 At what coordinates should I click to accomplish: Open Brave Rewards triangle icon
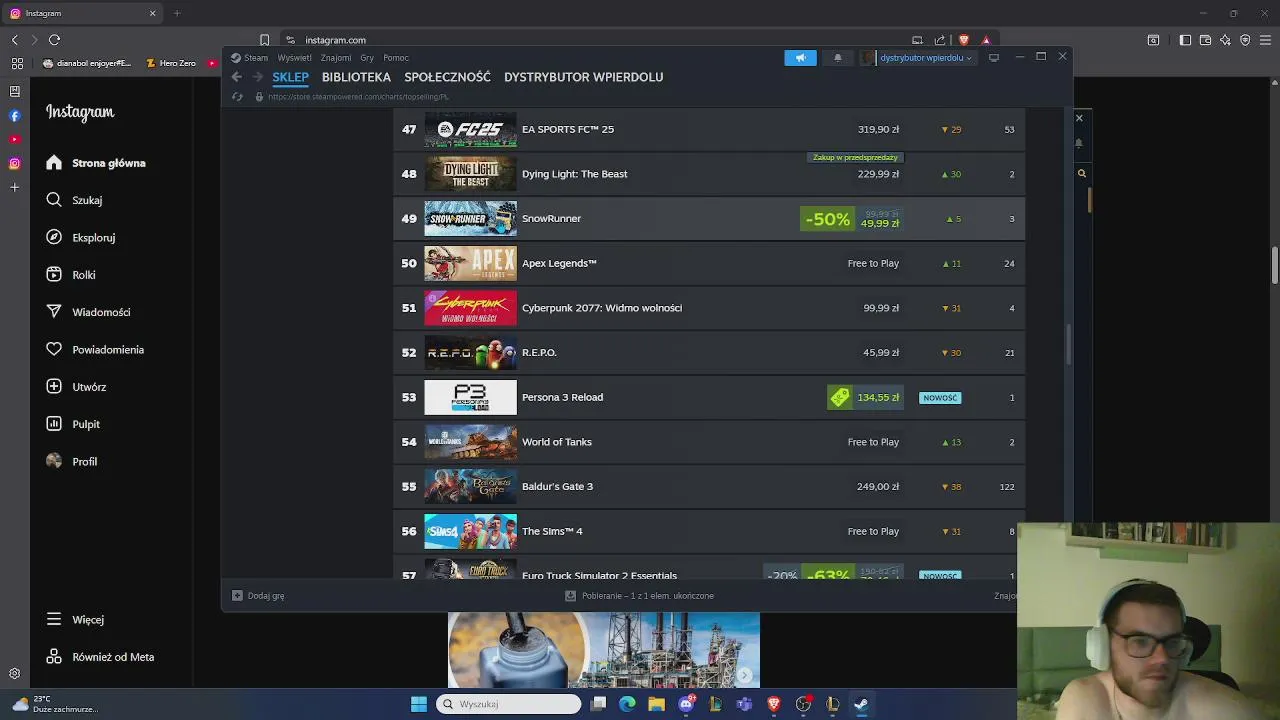pyautogui.click(x=986, y=40)
